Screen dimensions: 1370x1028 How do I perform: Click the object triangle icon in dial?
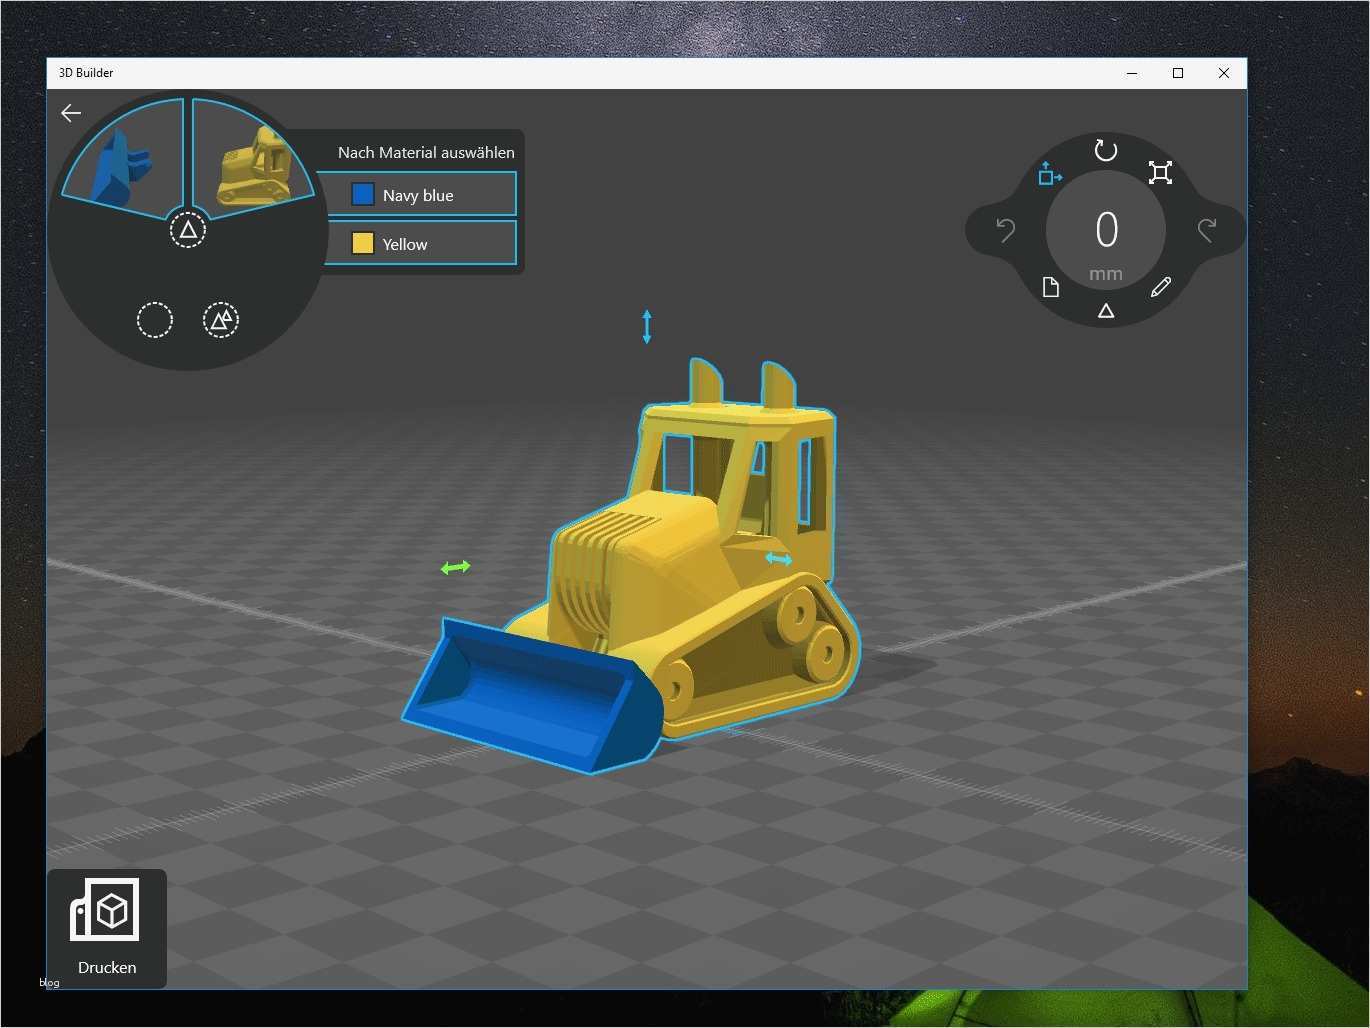[x=1106, y=311]
